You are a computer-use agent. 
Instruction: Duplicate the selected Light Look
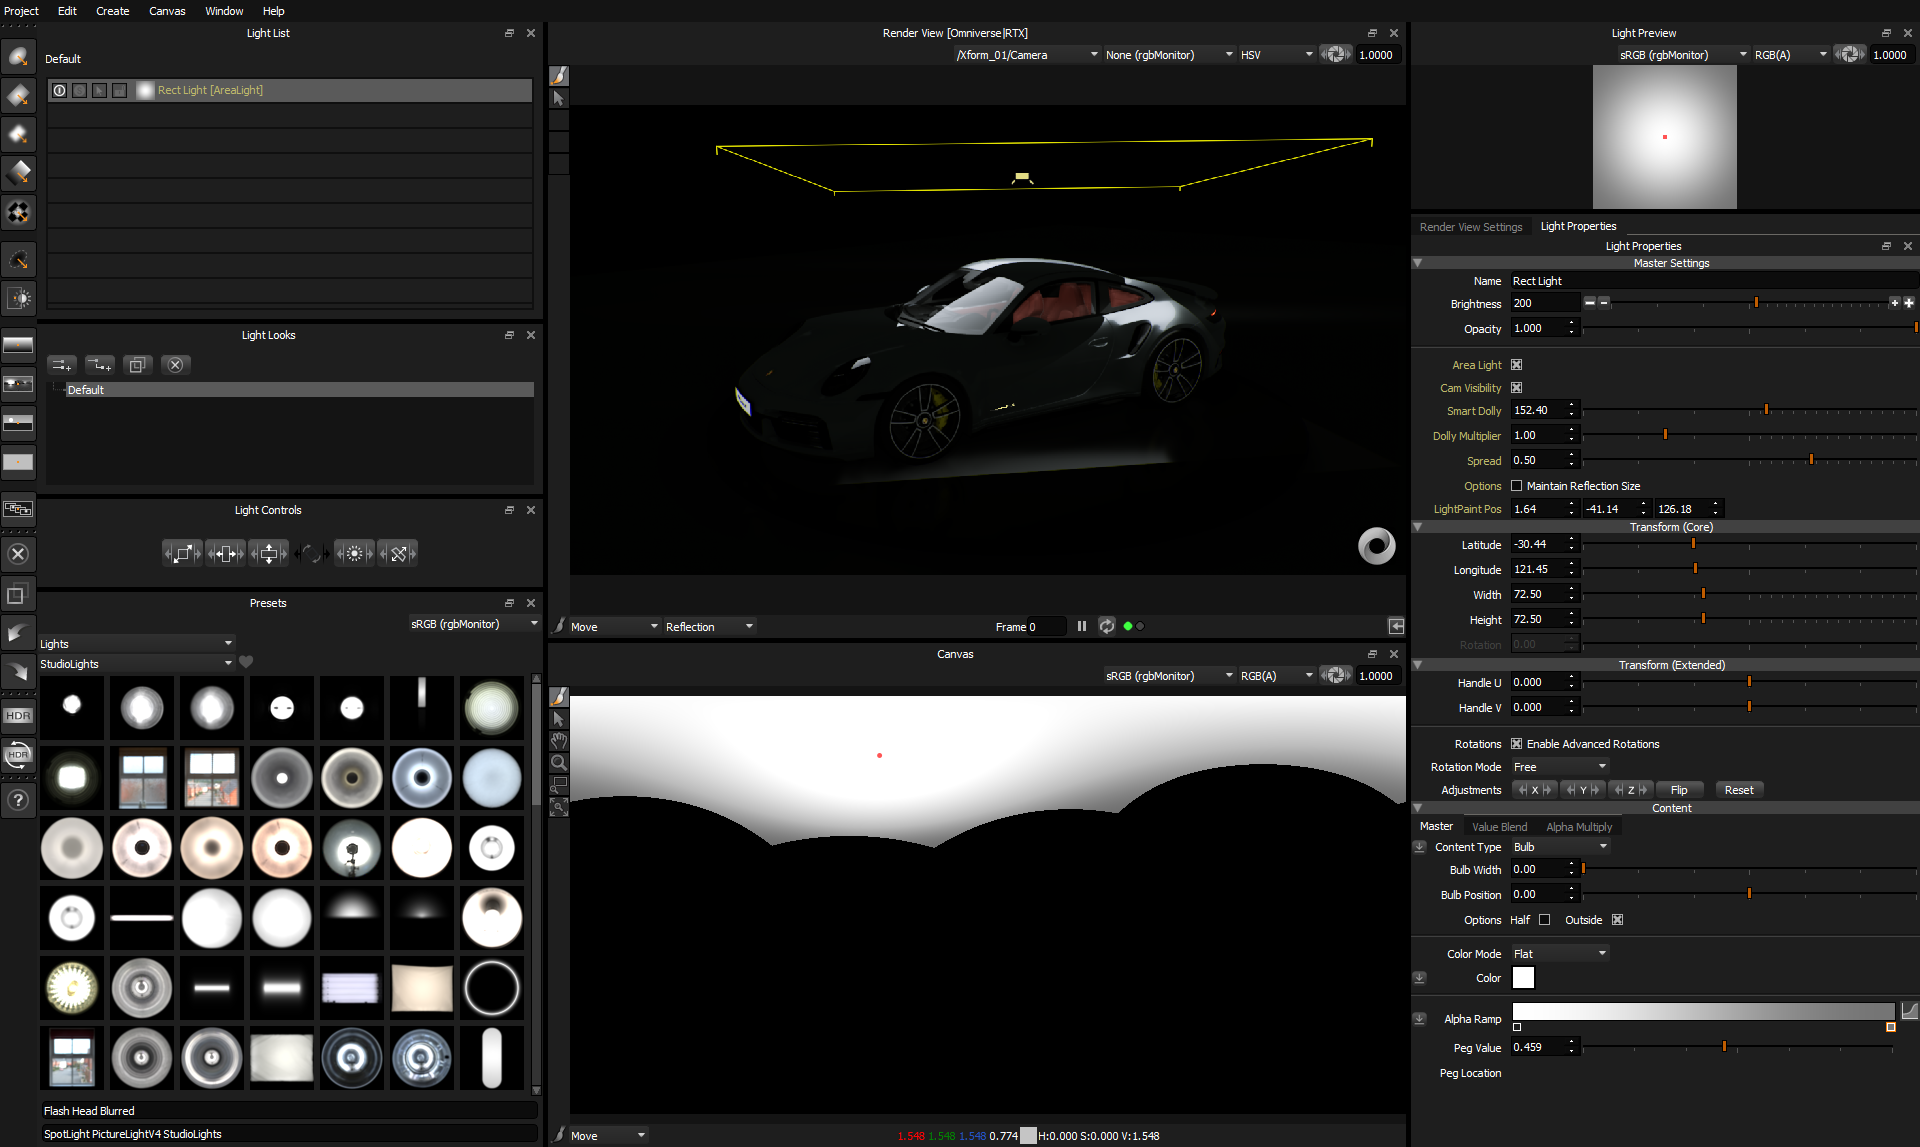point(137,365)
